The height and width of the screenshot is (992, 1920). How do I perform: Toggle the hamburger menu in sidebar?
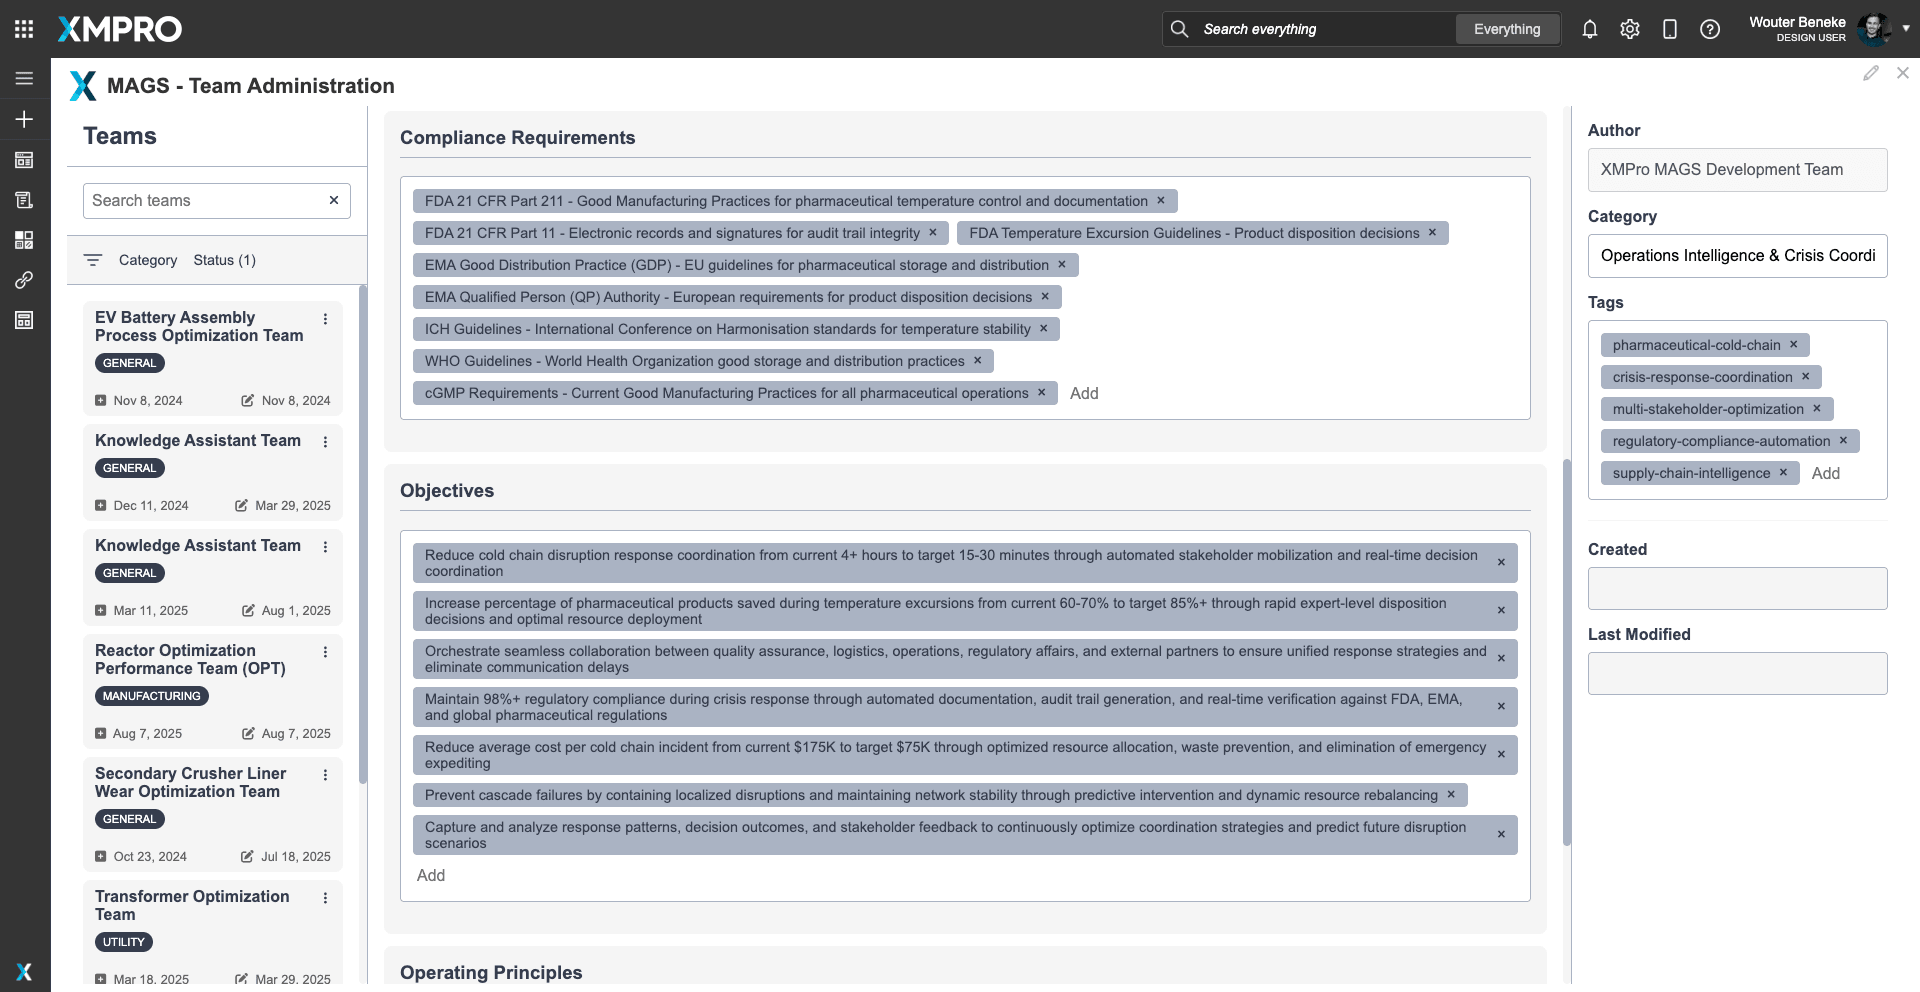click(24, 78)
